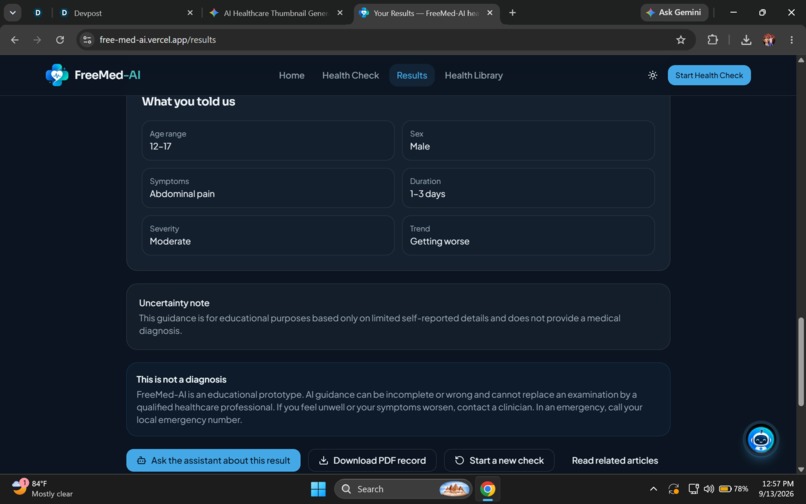This screenshot has height=504, width=806.
Task: Bookmark this page with the star icon
Action: pos(681,40)
